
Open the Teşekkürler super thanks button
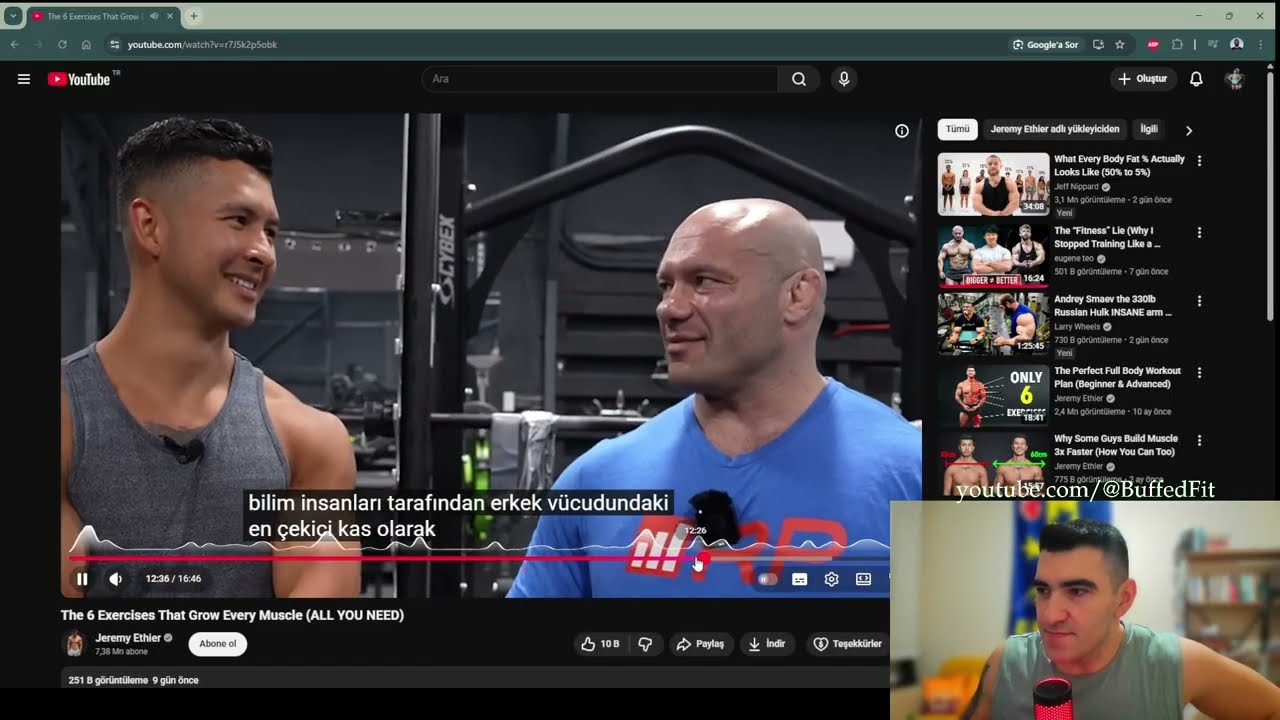pyautogui.click(x=848, y=644)
